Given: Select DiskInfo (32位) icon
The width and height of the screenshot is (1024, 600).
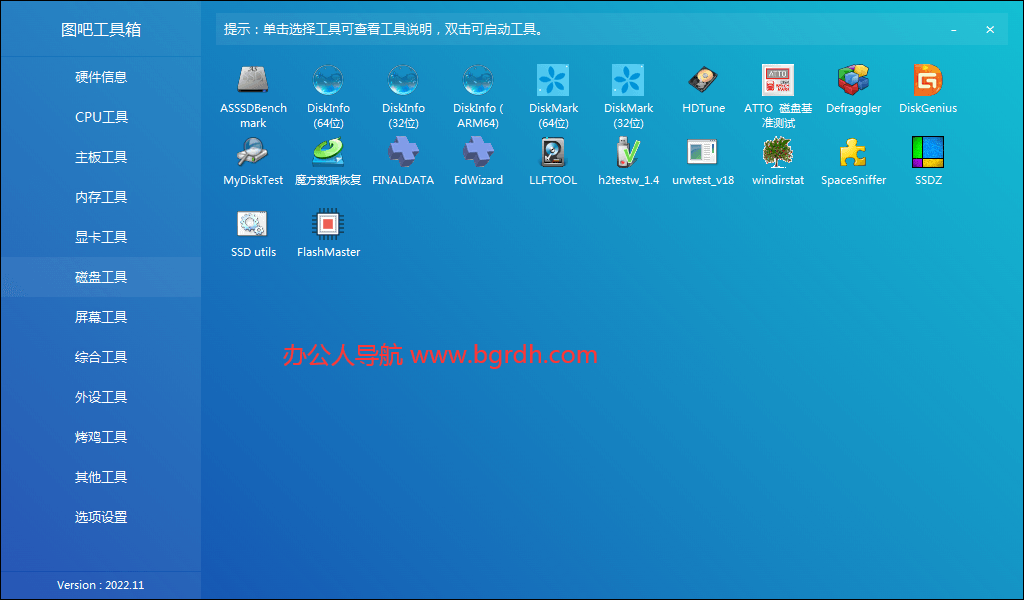Looking at the screenshot, I should pos(403,80).
